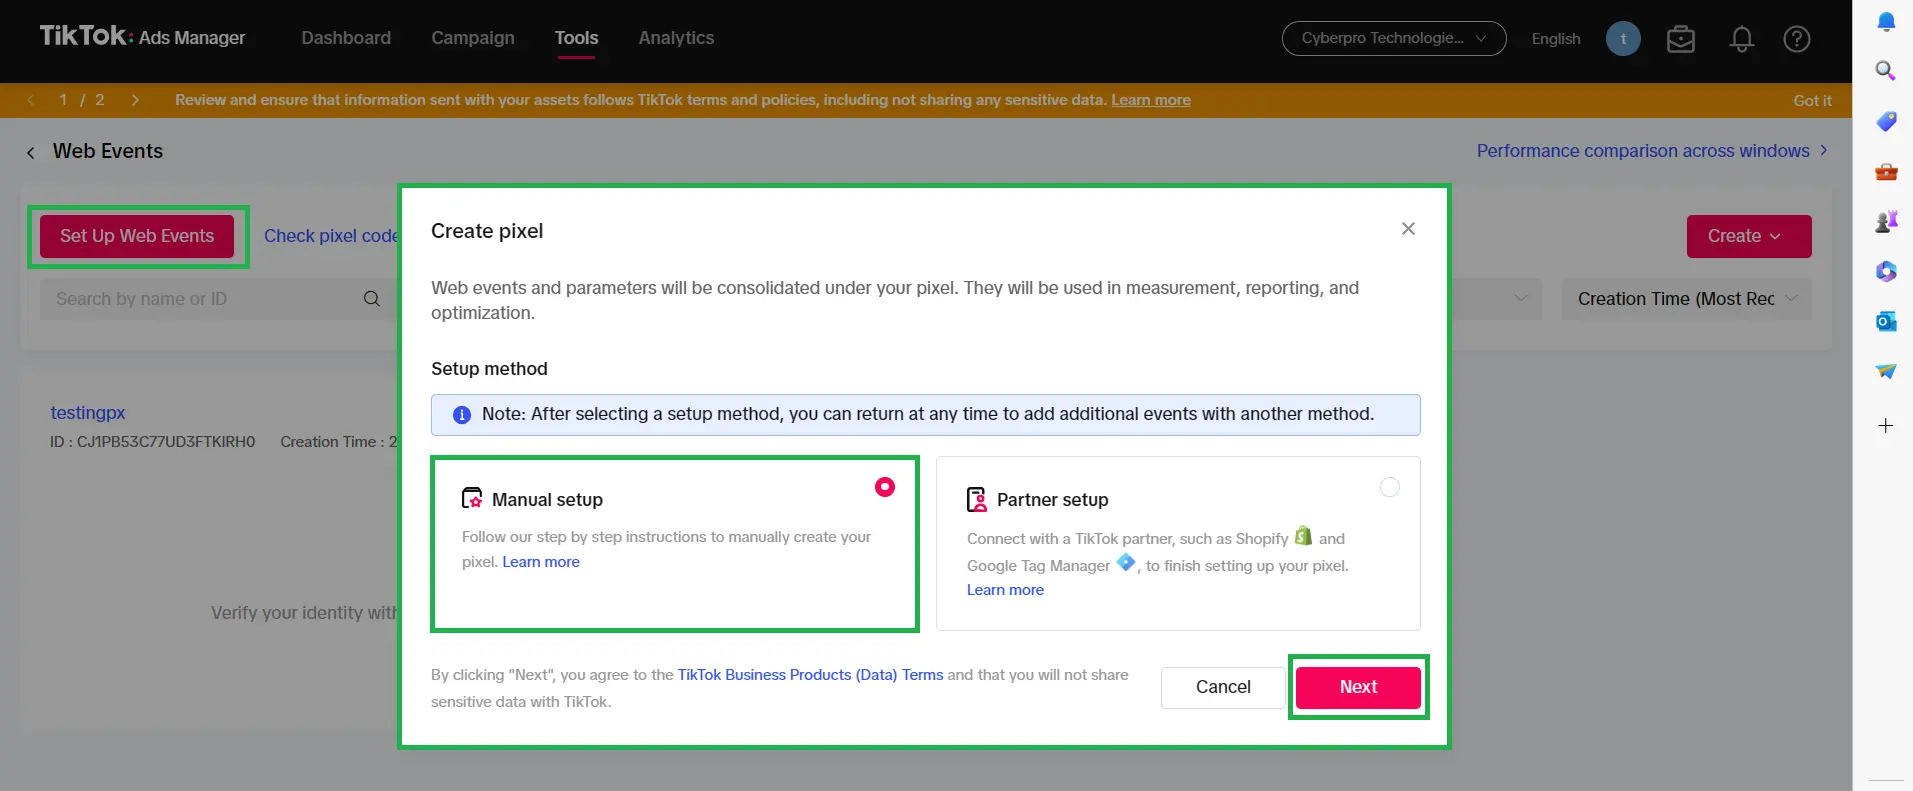1913x791 pixels.
Task: Click the Next button
Action: (x=1358, y=687)
